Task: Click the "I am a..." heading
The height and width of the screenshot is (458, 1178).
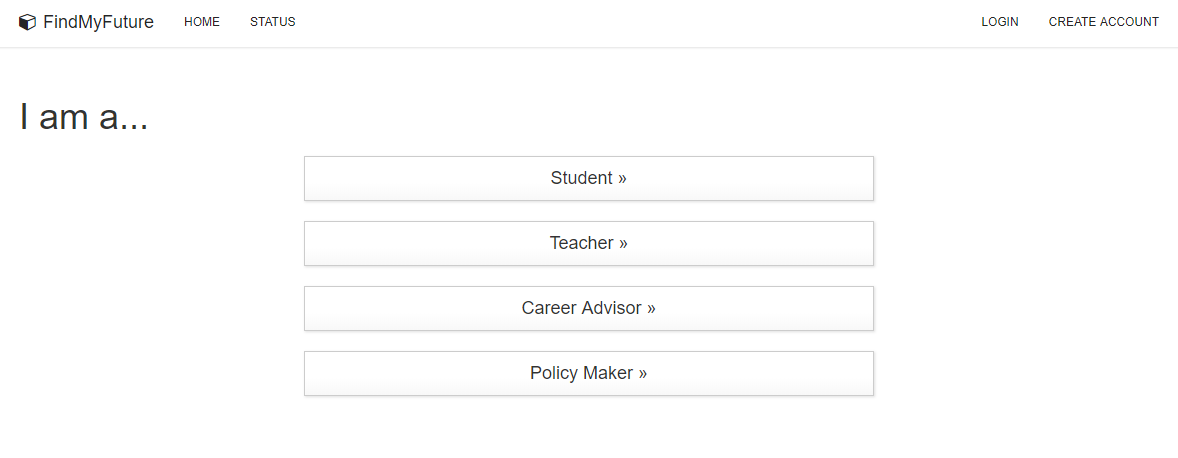Action: pyautogui.click(x=84, y=118)
